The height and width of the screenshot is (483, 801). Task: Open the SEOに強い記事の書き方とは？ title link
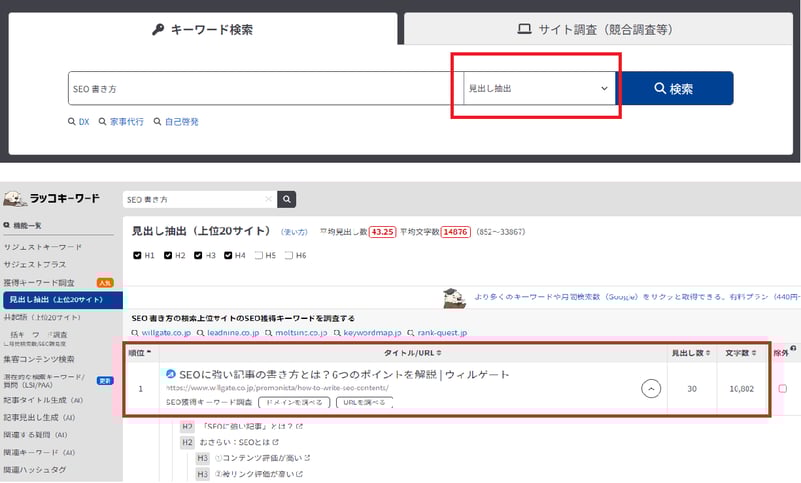tap(344, 375)
